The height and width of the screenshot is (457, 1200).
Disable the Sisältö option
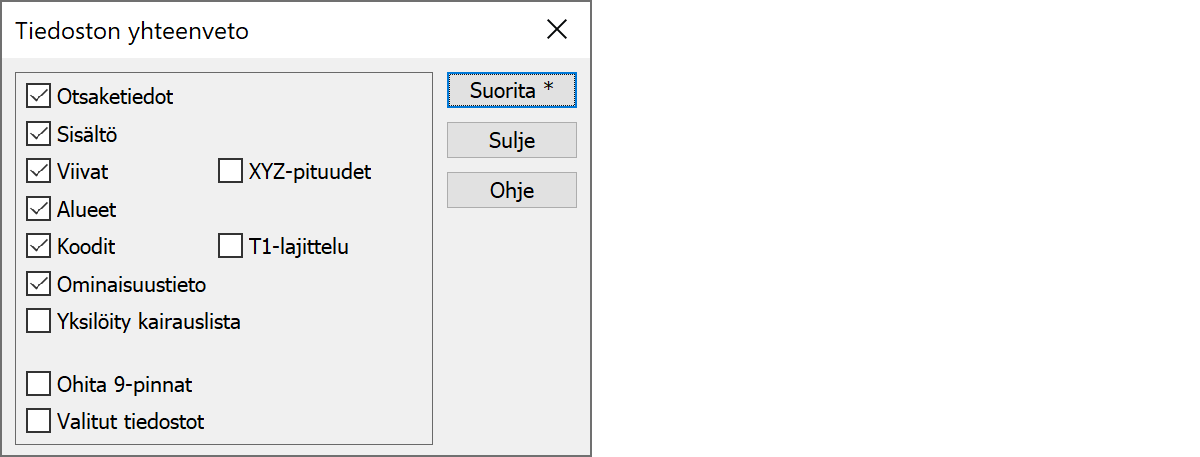point(39,134)
